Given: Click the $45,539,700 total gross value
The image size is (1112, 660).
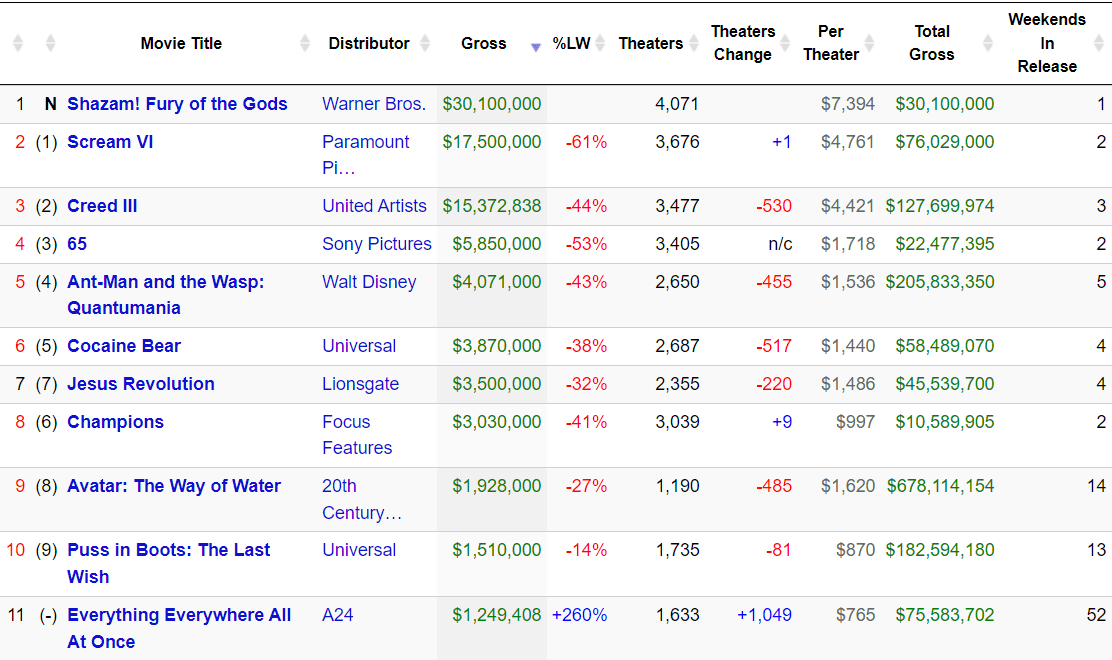Looking at the screenshot, I should point(945,384).
